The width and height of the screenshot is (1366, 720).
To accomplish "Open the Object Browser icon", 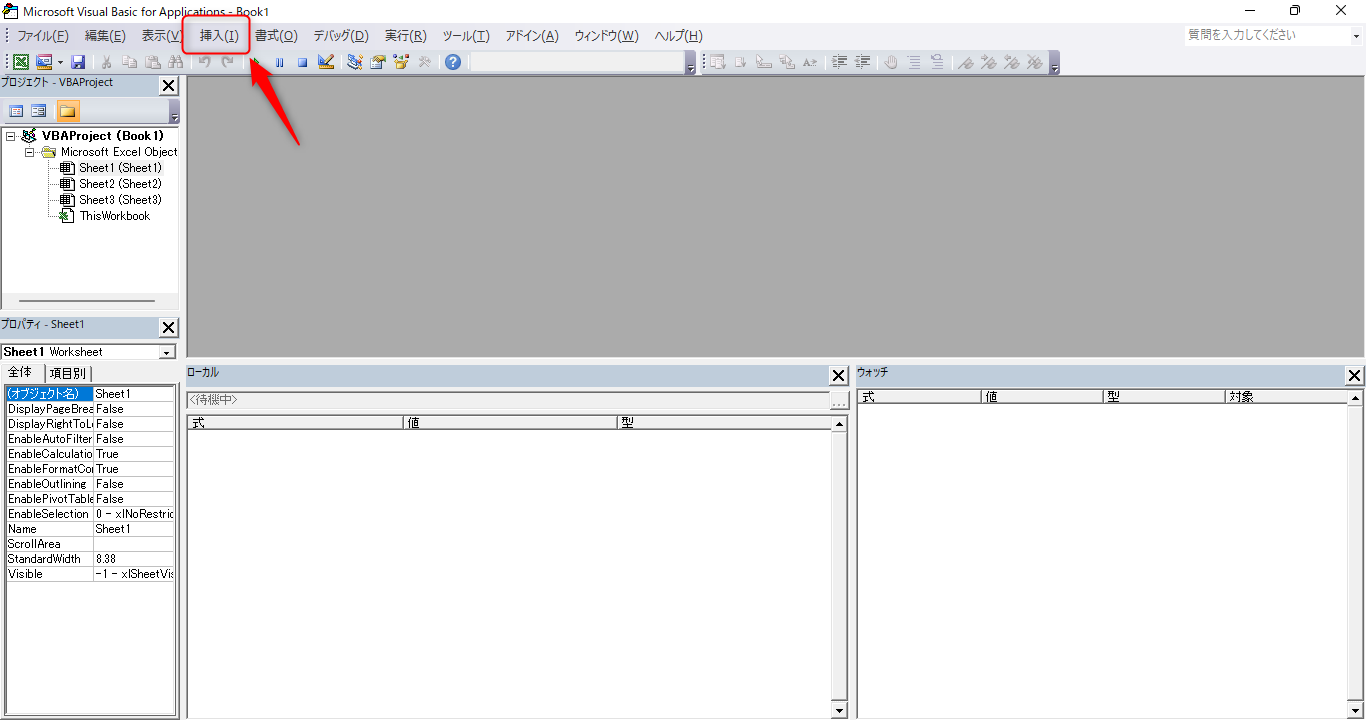I will [x=401, y=62].
